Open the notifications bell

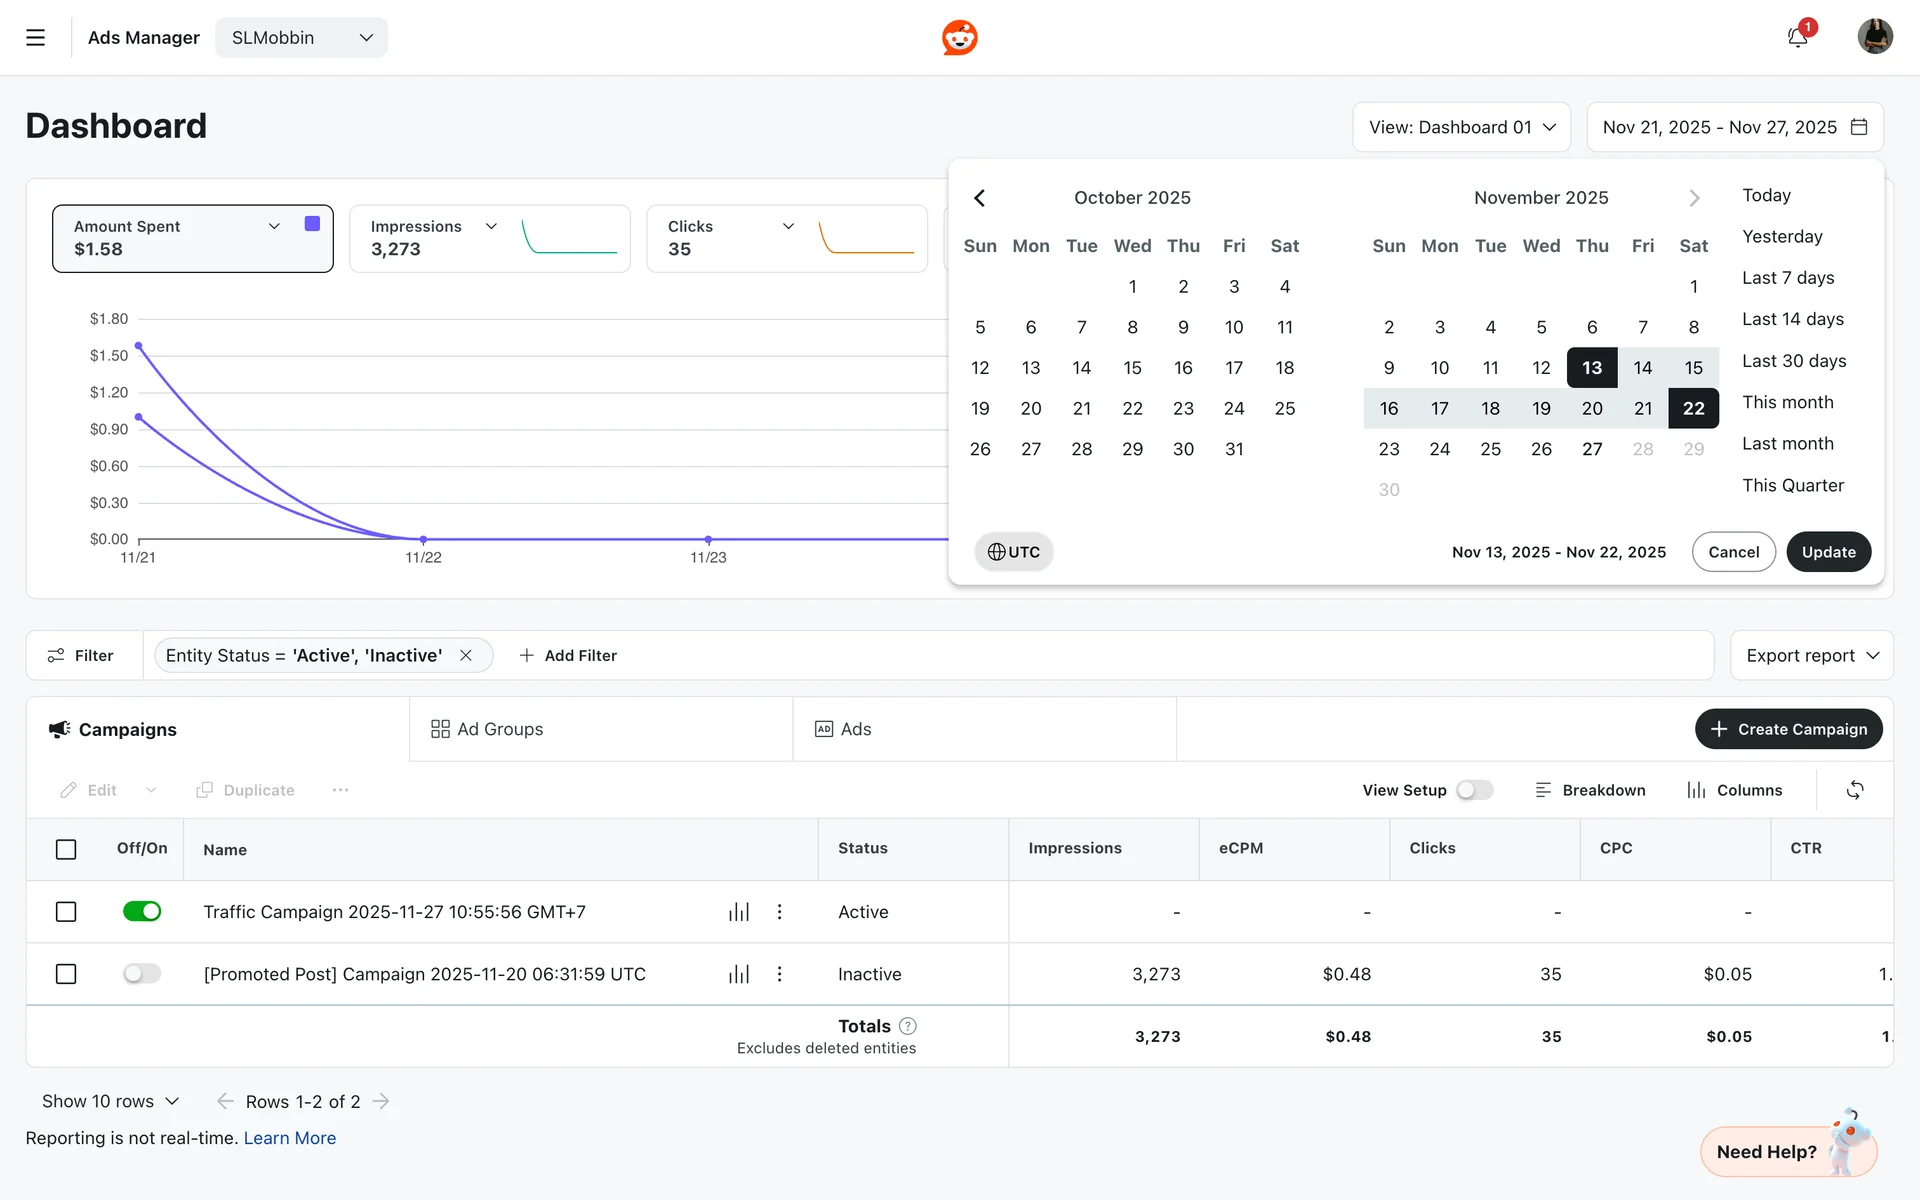coord(1797,38)
